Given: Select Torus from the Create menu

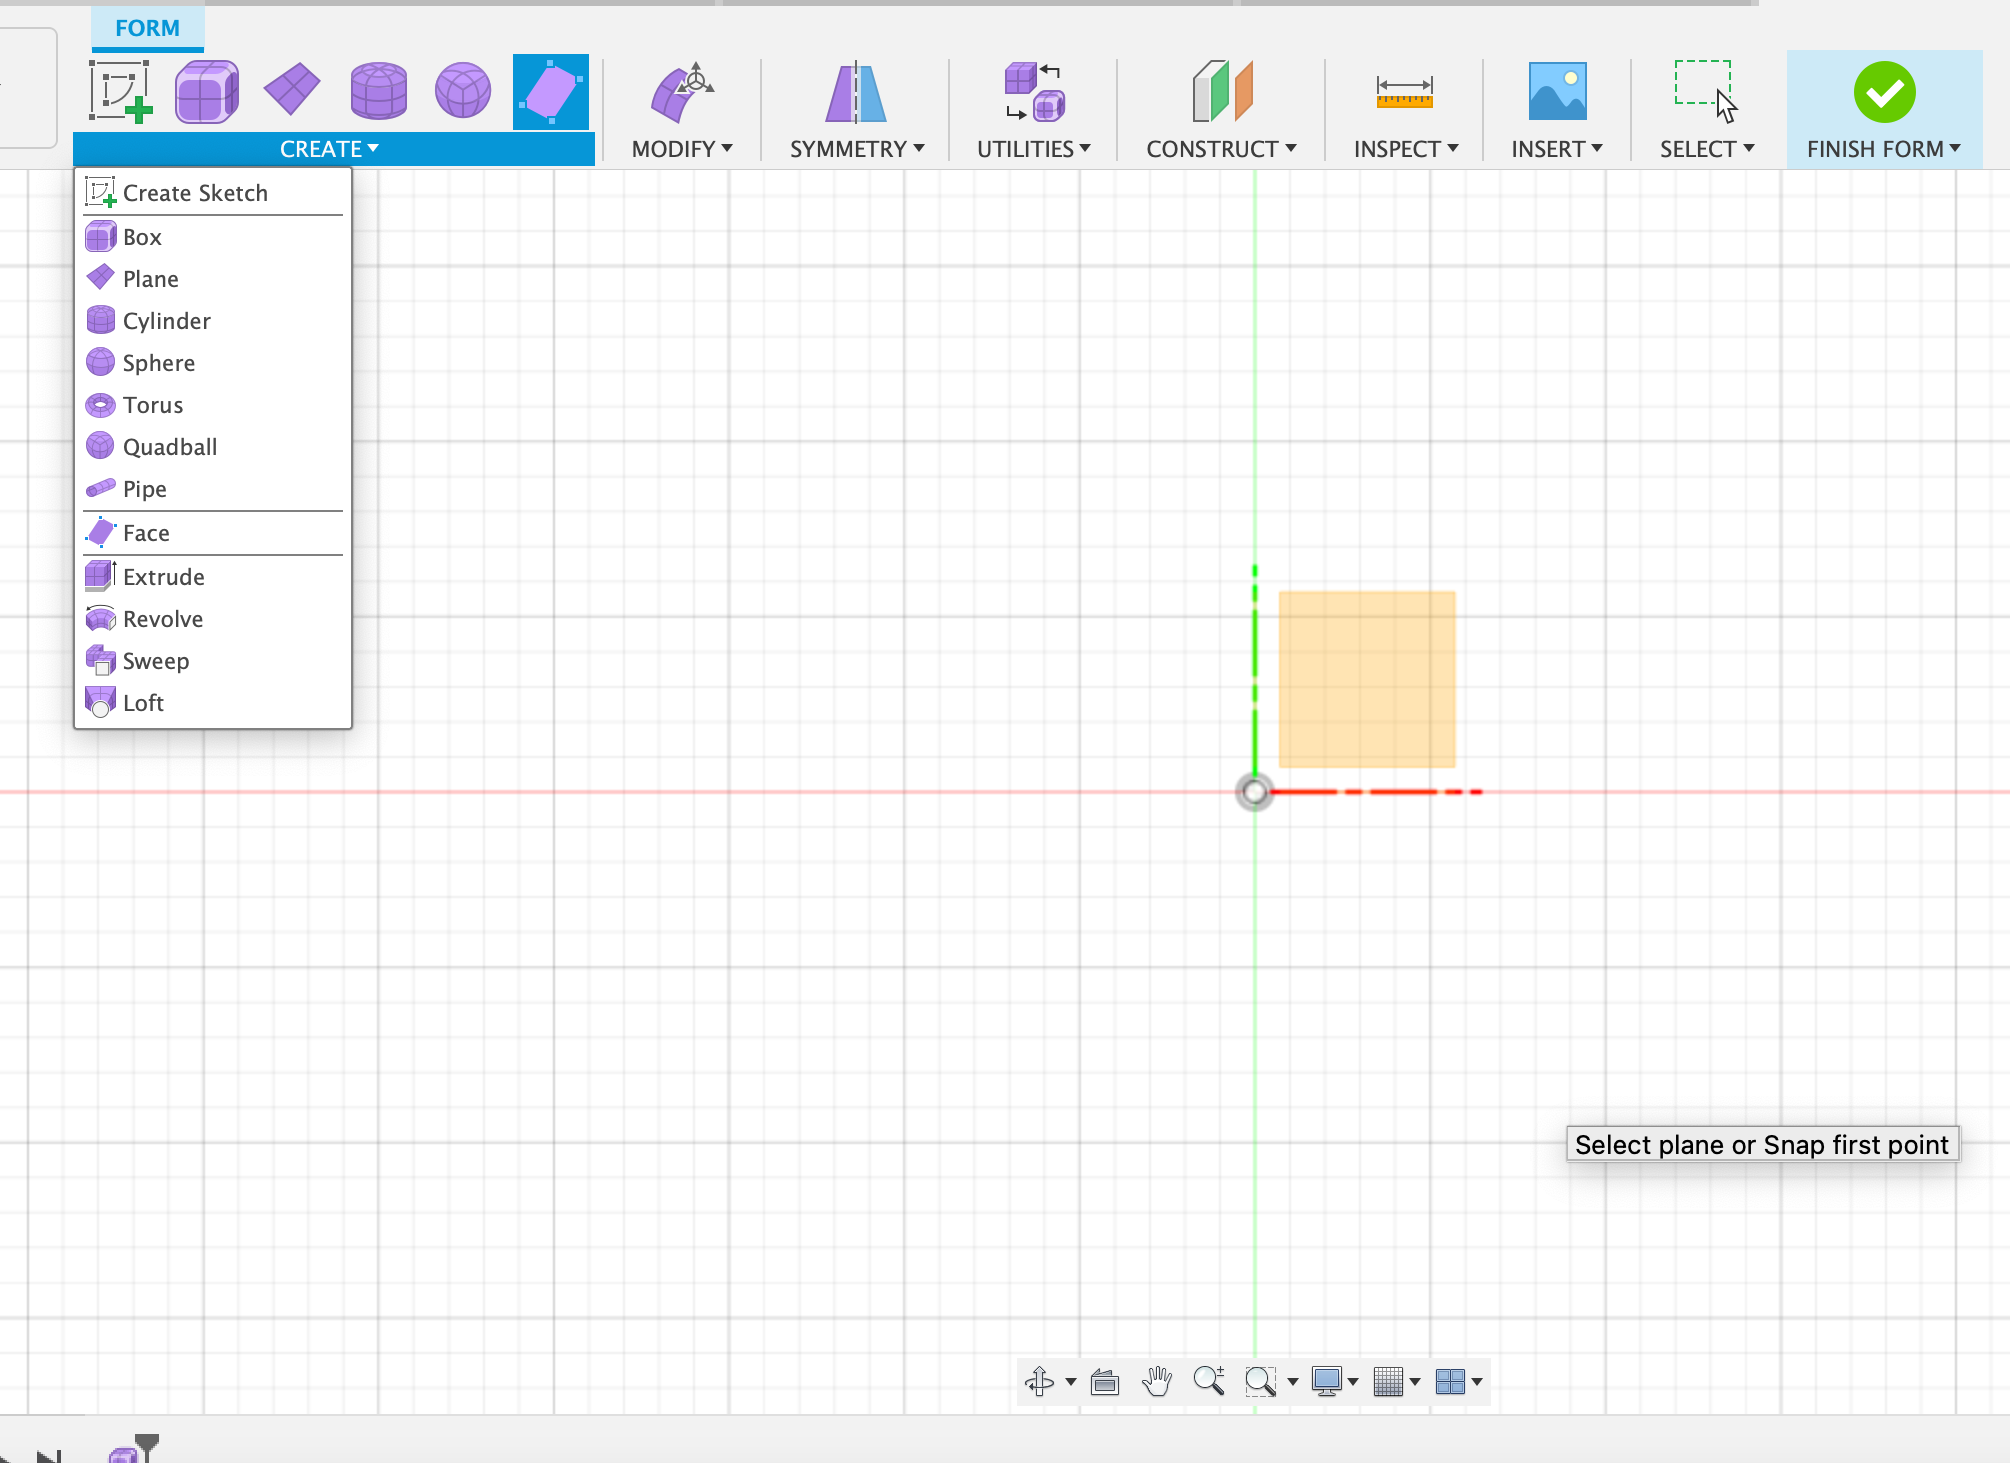Looking at the screenshot, I should 152,405.
